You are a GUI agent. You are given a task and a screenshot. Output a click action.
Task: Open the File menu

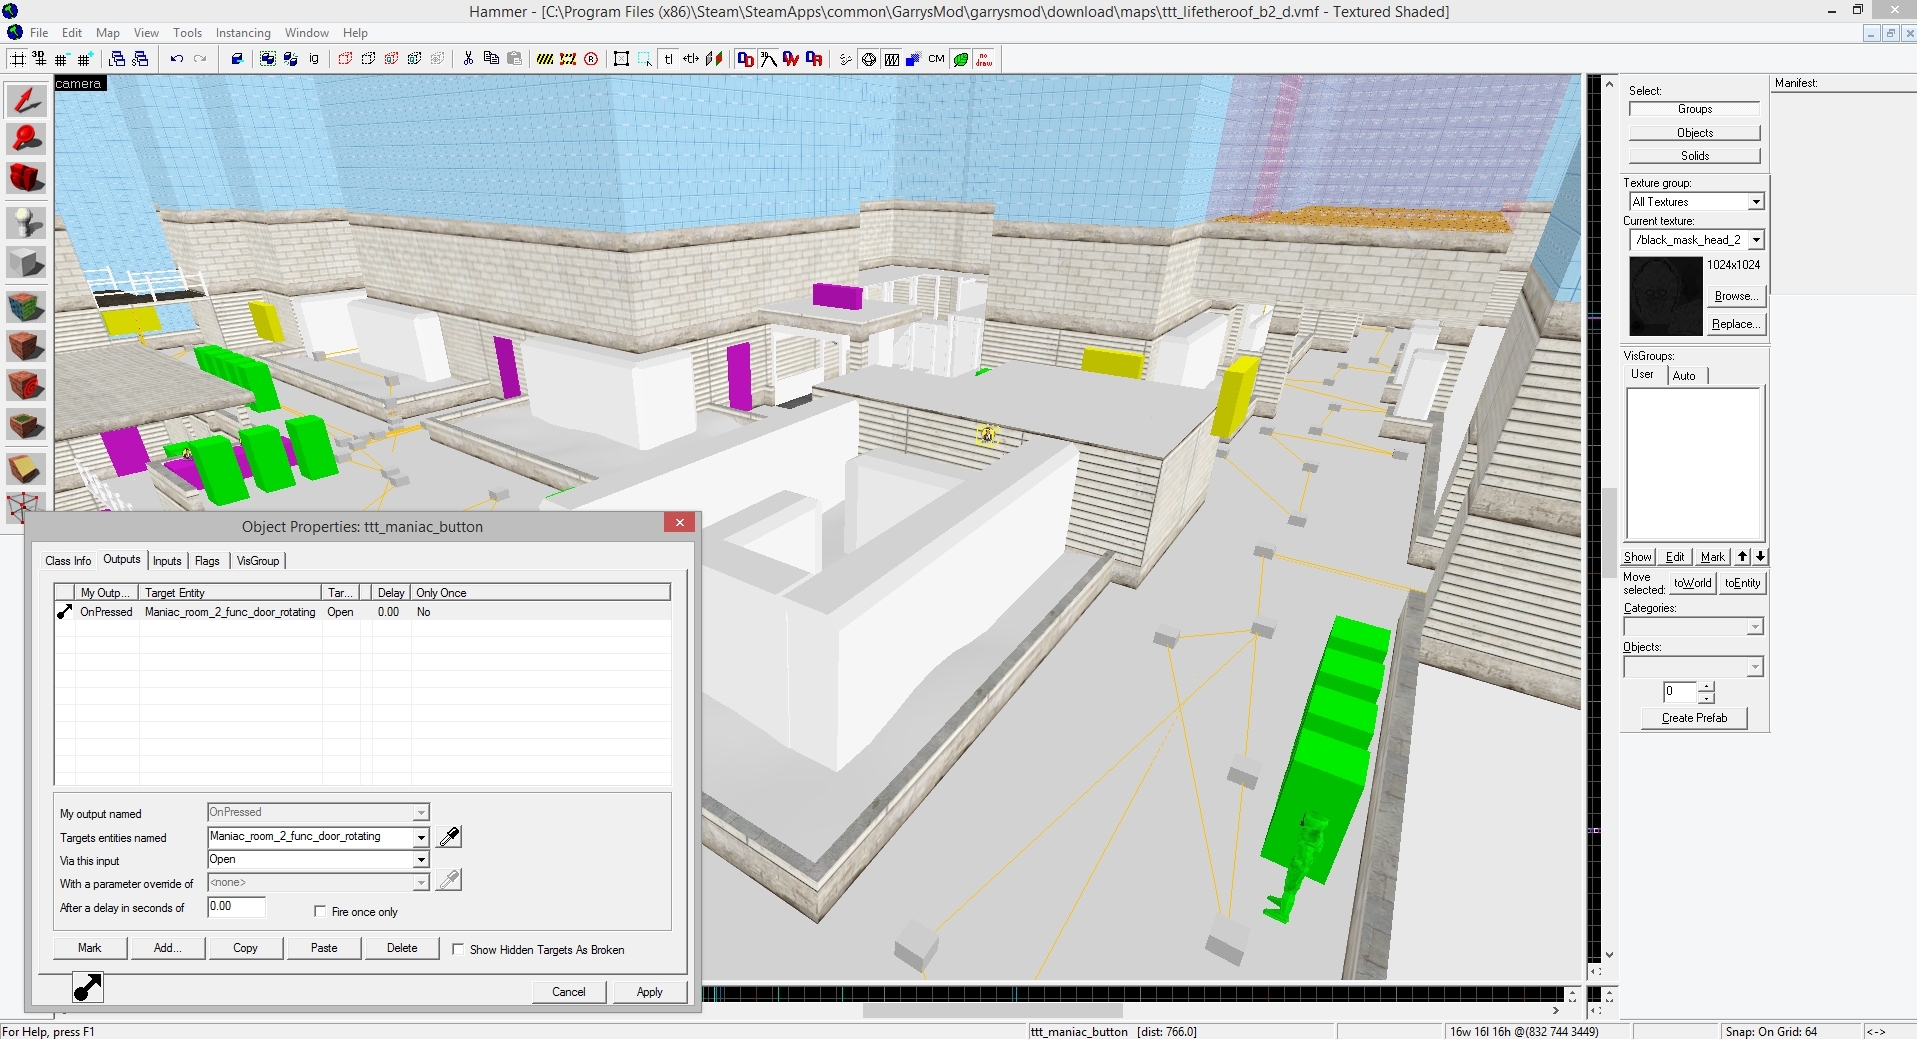pyautogui.click(x=39, y=32)
